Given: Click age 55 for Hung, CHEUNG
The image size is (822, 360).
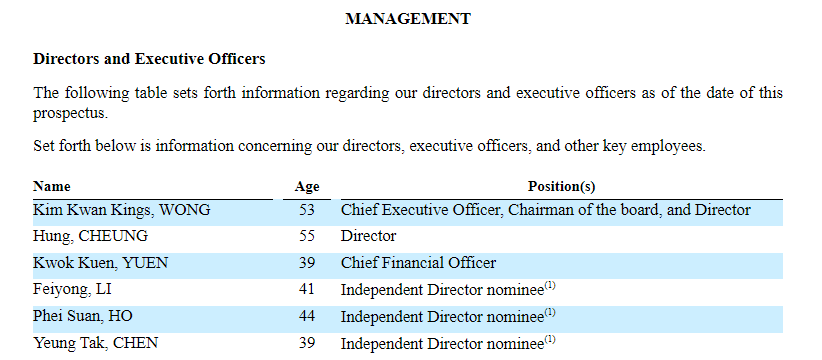Looking at the screenshot, I should (307, 236).
